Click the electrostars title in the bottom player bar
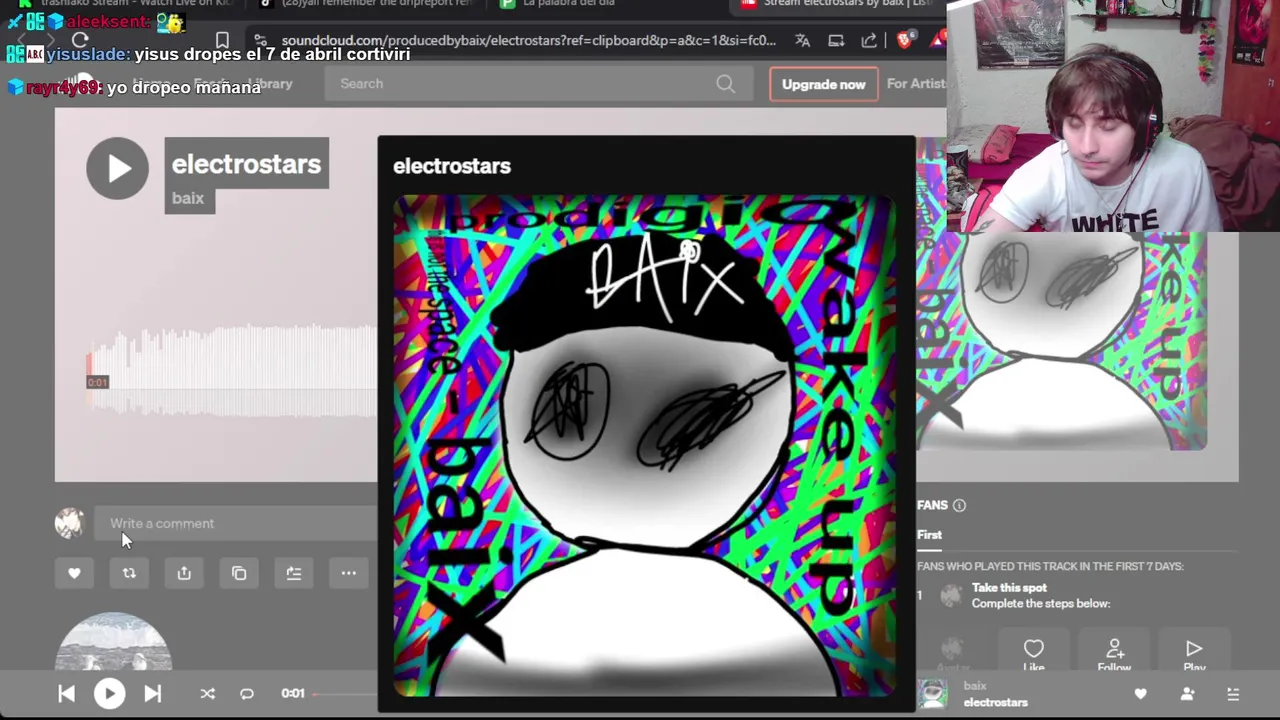 995,702
